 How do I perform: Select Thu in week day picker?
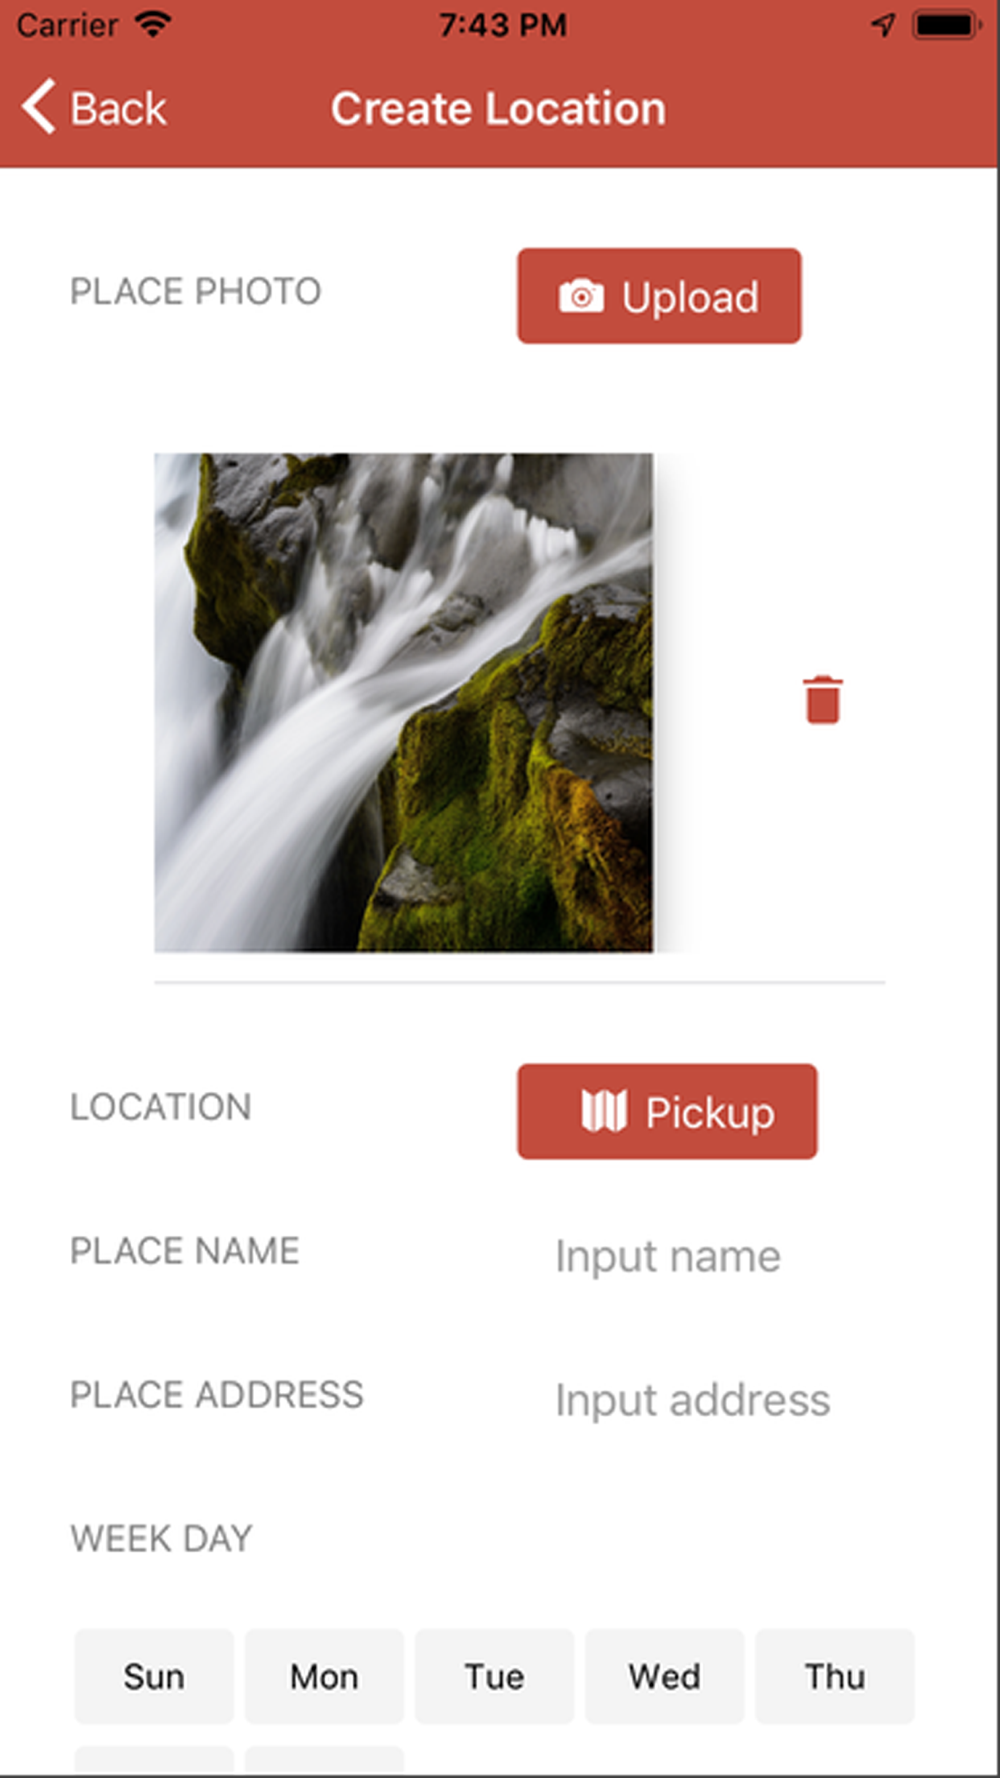(x=835, y=1676)
